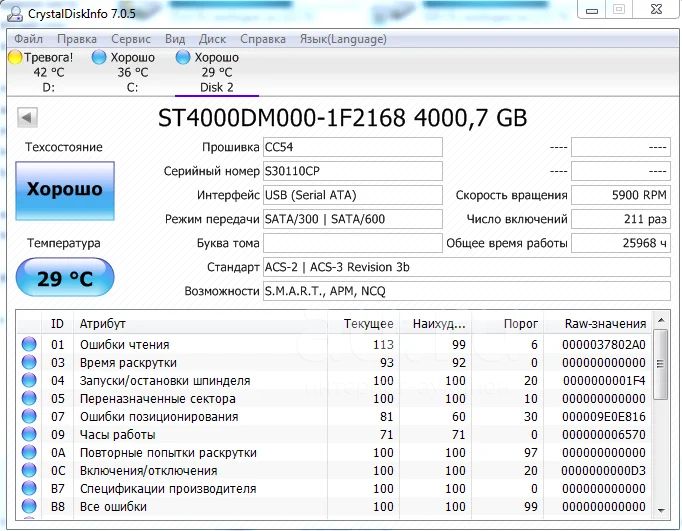Select the Повторные попытки раскрутки row
The width and height of the screenshot is (682, 531).
point(334,452)
